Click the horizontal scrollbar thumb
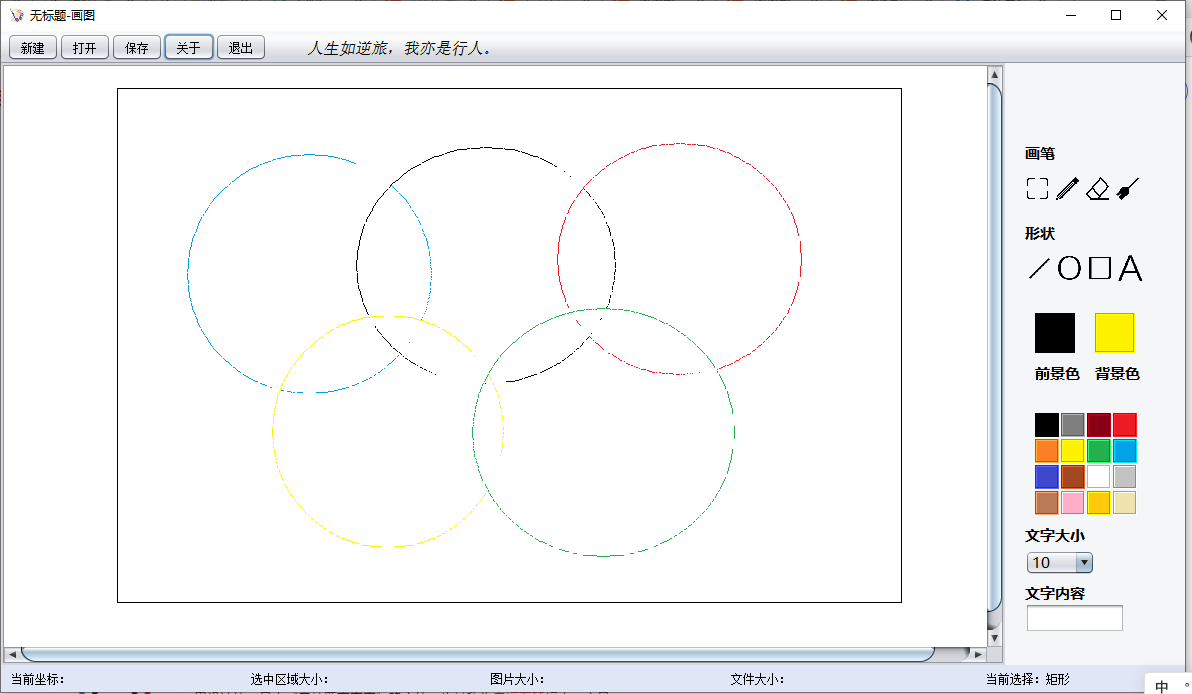 point(477,654)
